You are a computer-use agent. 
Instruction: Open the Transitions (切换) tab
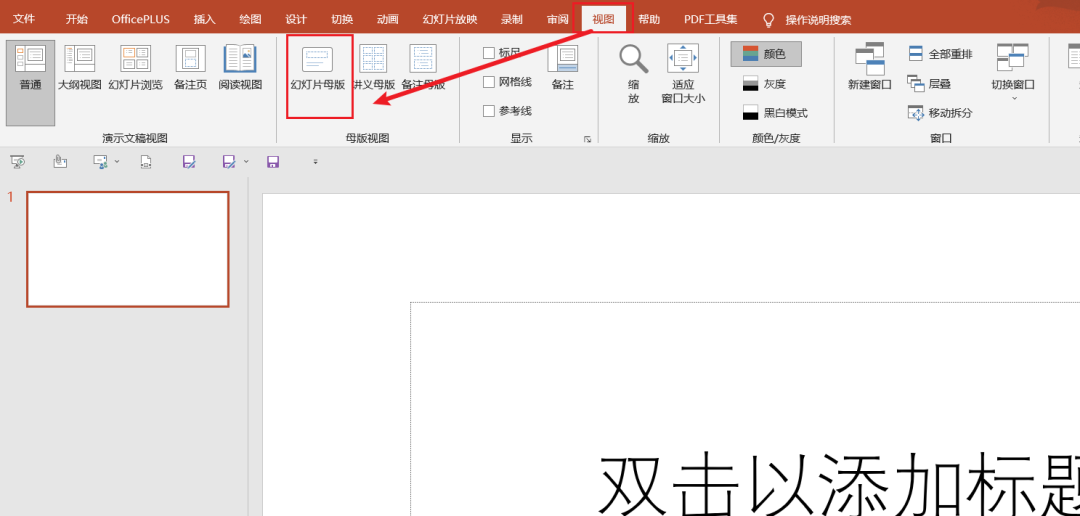[342, 19]
